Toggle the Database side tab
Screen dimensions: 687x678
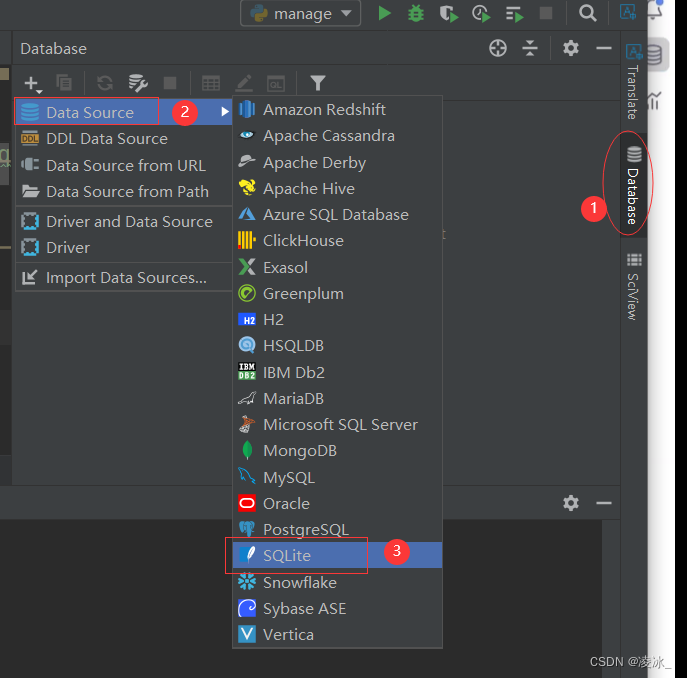point(634,185)
